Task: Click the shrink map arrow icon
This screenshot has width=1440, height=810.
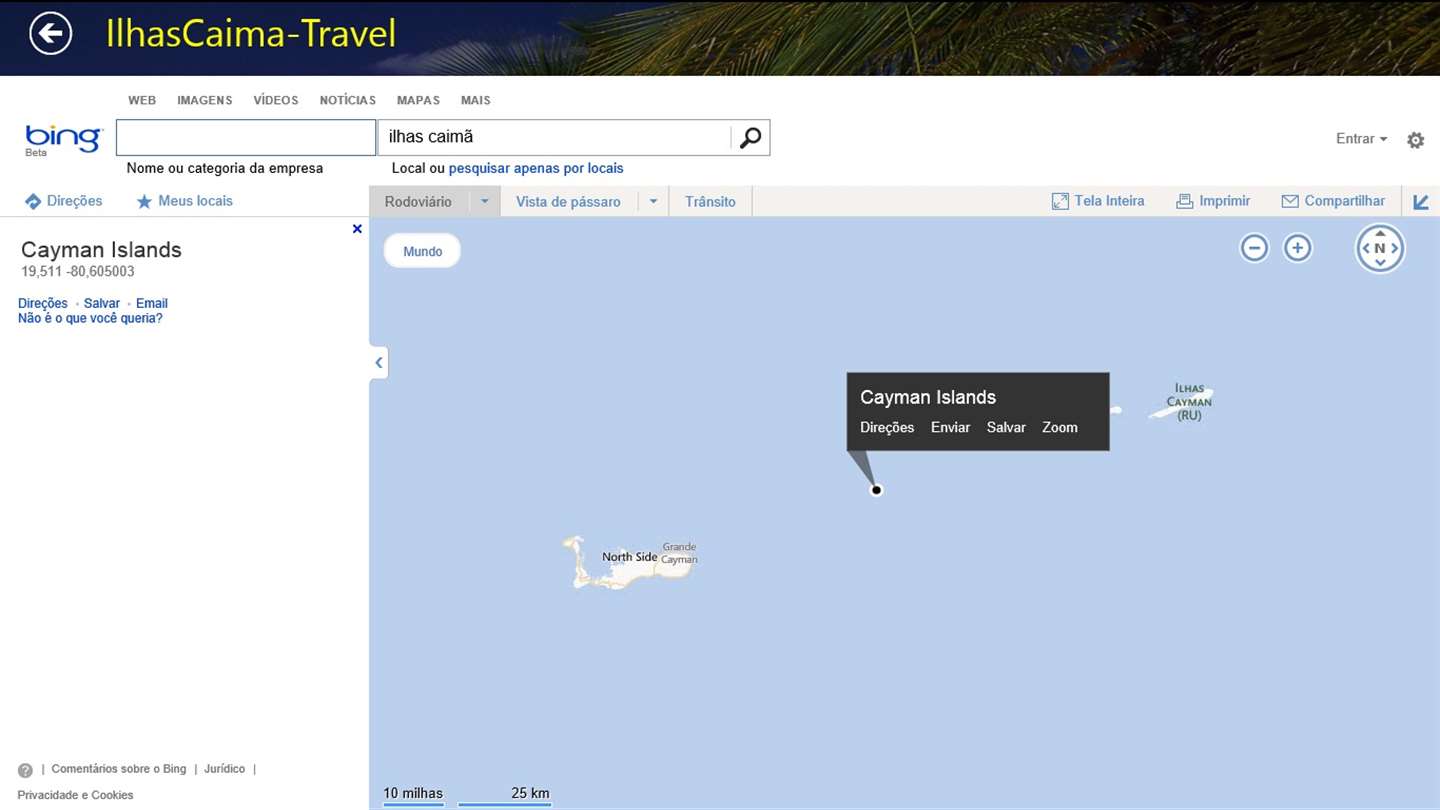Action: point(1421,202)
